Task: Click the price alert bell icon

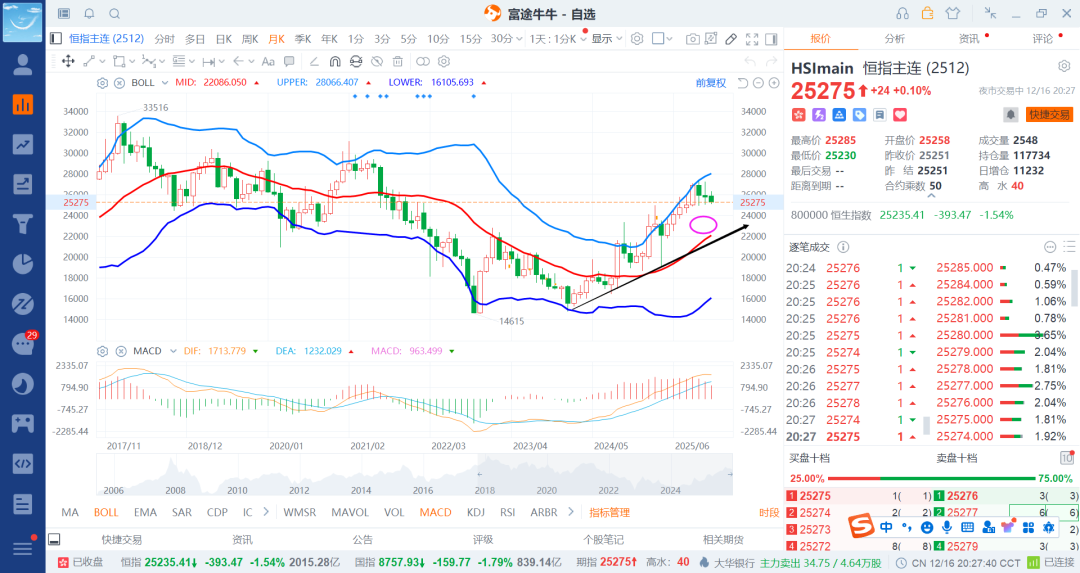Action: (x=1010, y=115)
